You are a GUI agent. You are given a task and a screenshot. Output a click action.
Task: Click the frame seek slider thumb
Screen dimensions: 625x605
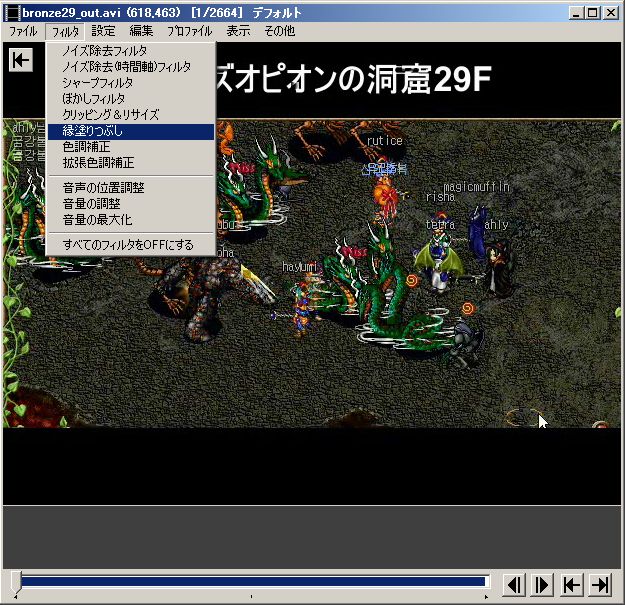[16, 582]
